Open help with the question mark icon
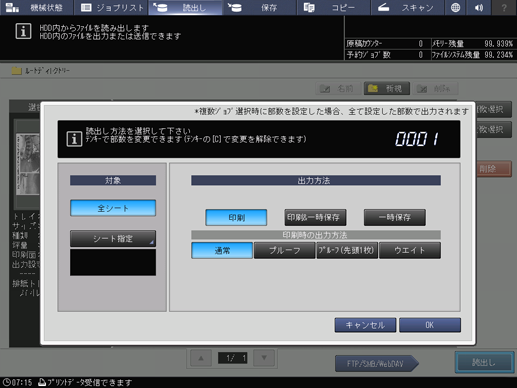Image resolution: width=517 pixels, height=388 pixels. [504, 7]
